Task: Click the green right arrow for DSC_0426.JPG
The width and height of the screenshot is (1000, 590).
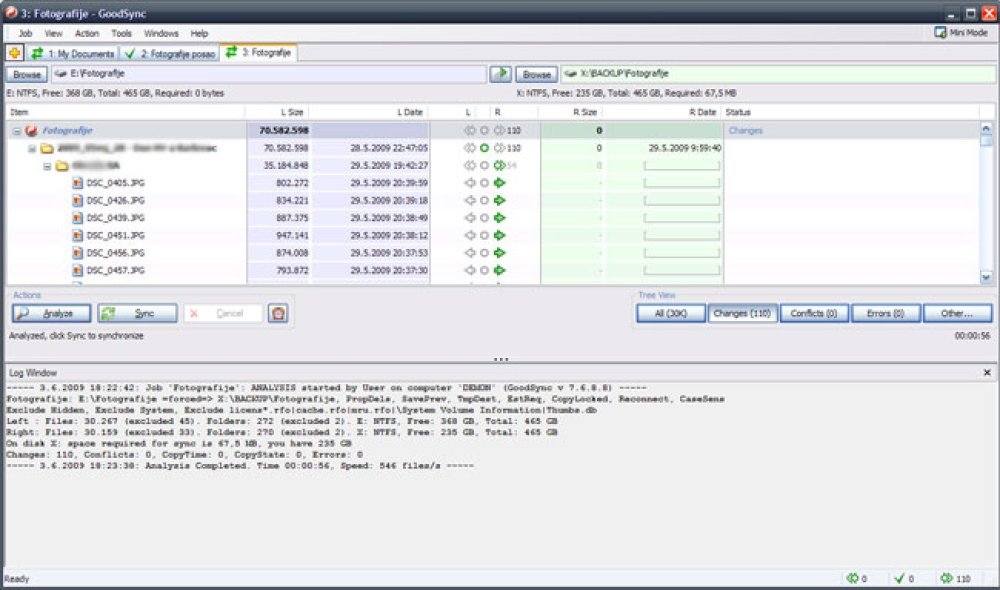Action: (x=499, y=200)
